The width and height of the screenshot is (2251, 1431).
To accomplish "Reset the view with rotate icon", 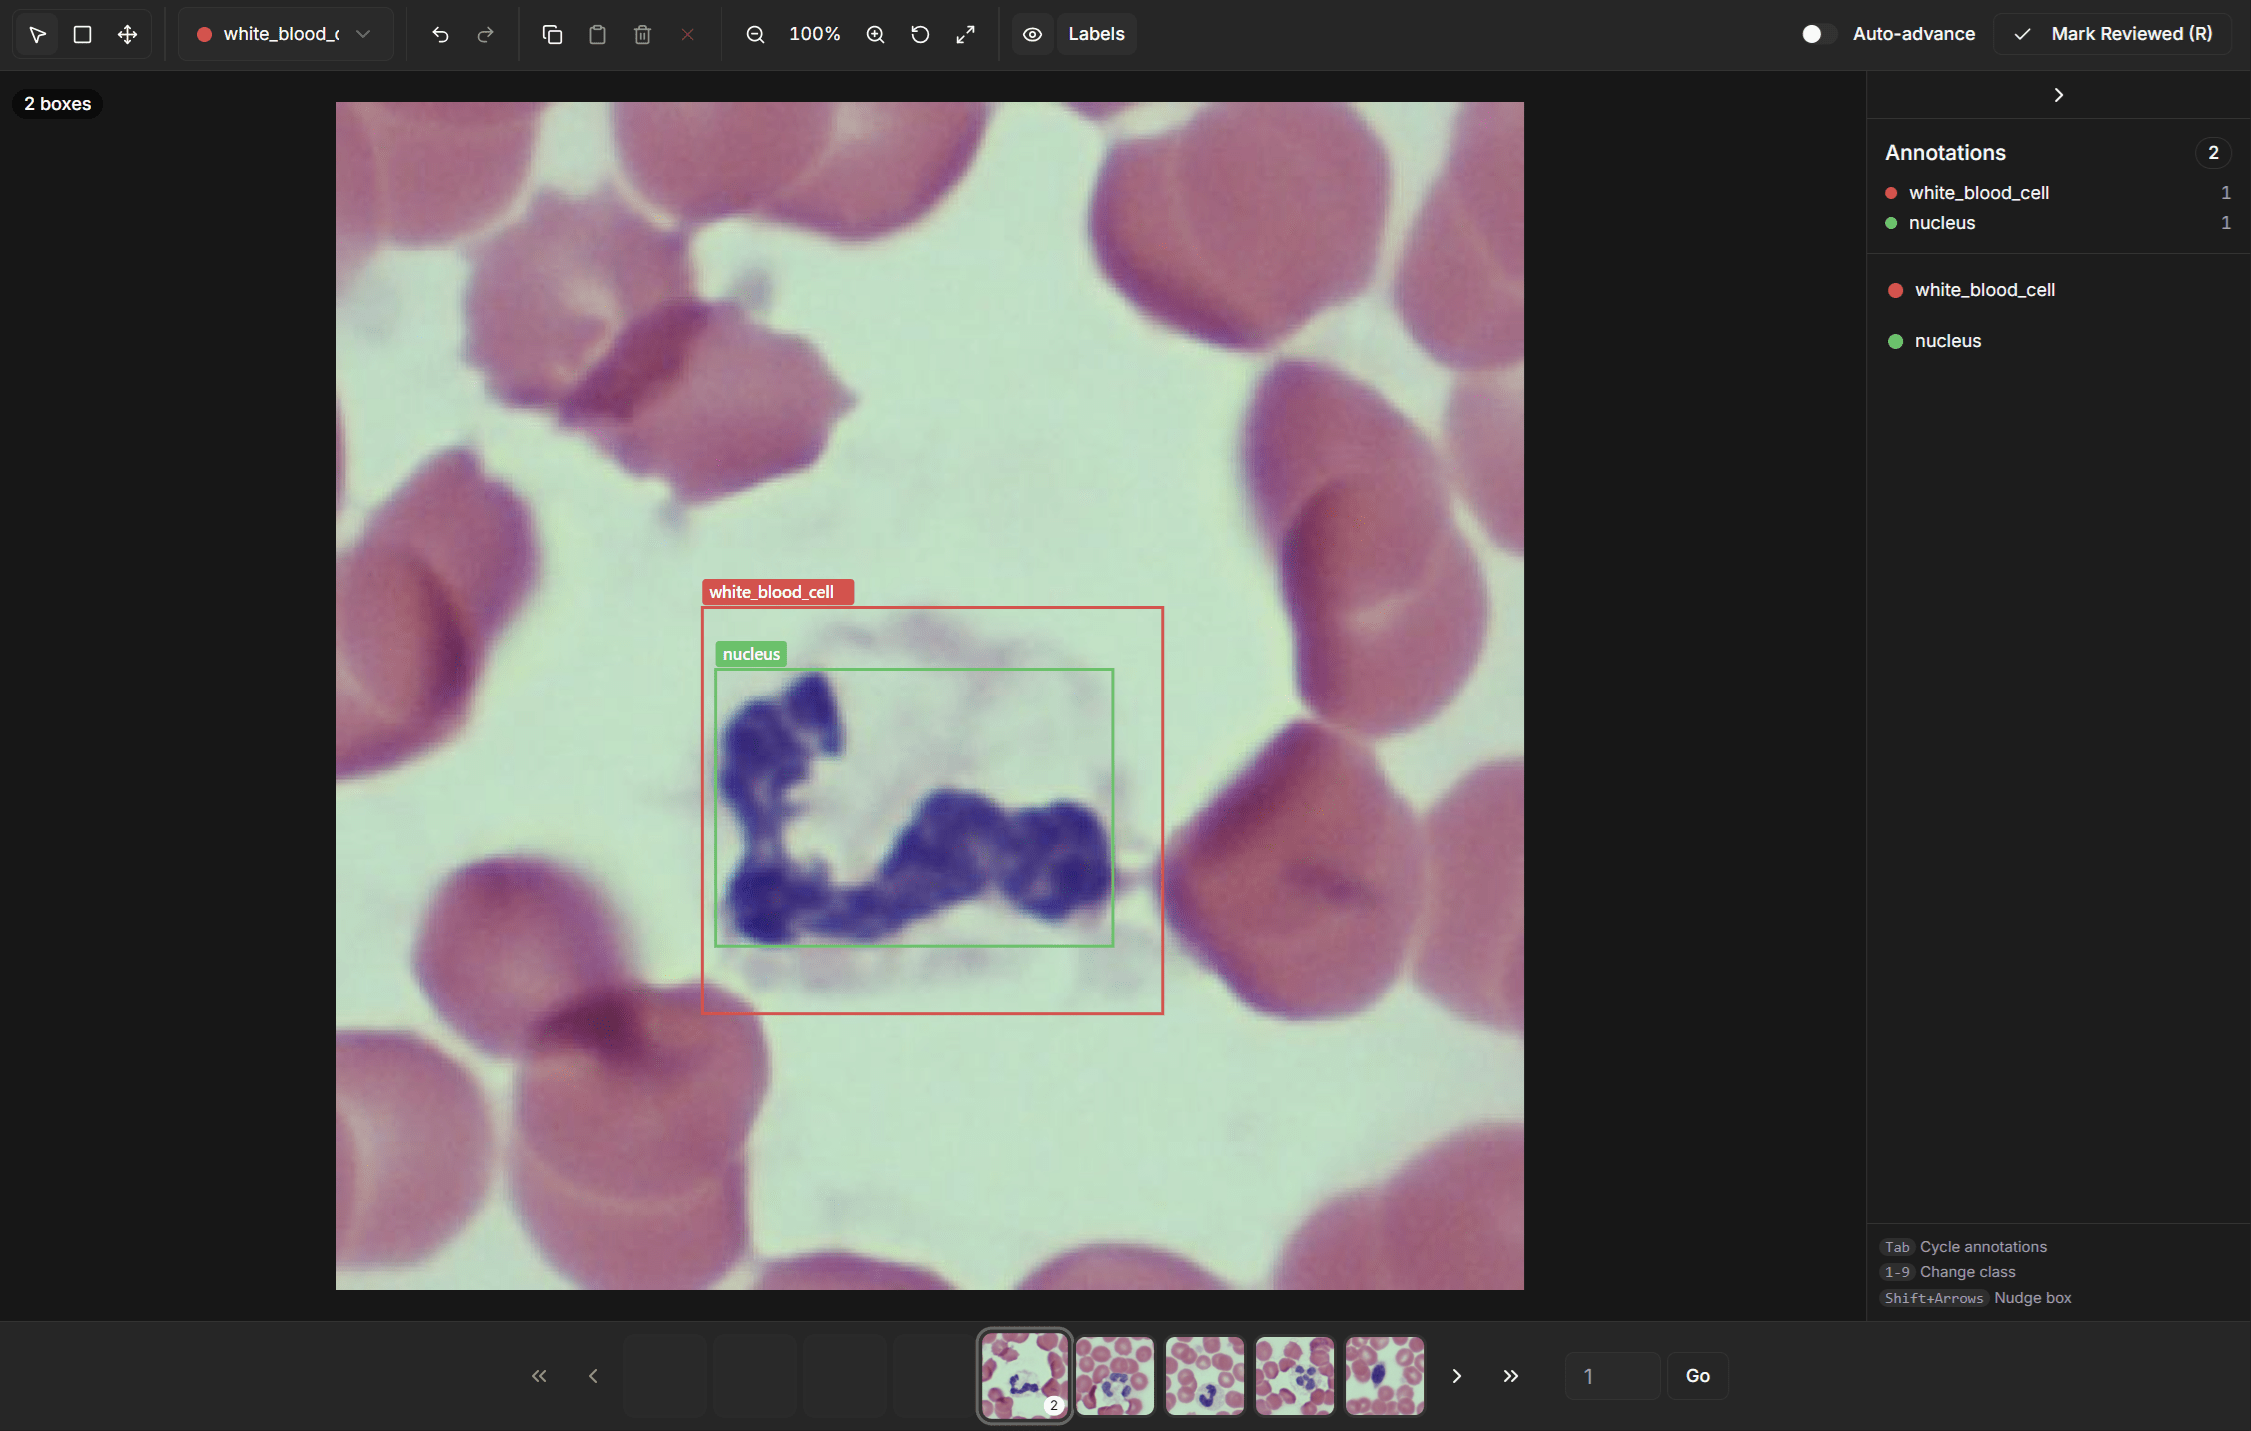I will (x=920, y=35).
